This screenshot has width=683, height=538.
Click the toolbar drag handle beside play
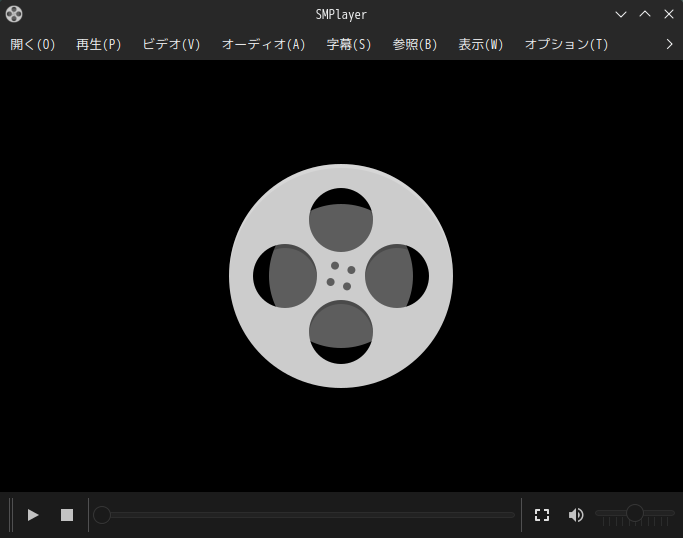click(11, 515)
